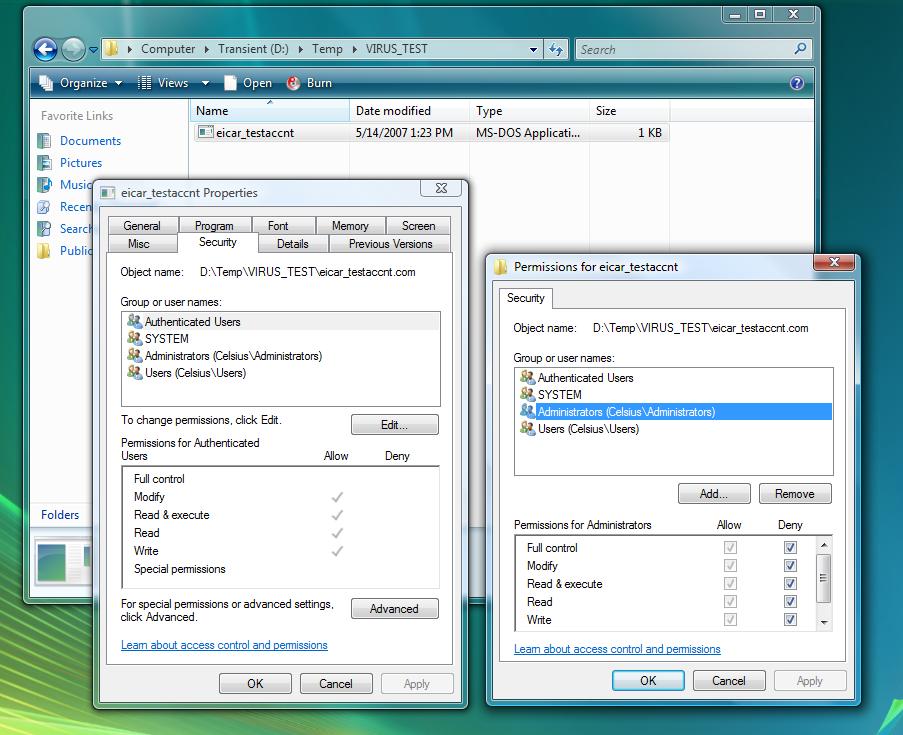This screenshot has width=903, height=735.
Task: Open the Organize dropdown menu
Action: (82, 83)
